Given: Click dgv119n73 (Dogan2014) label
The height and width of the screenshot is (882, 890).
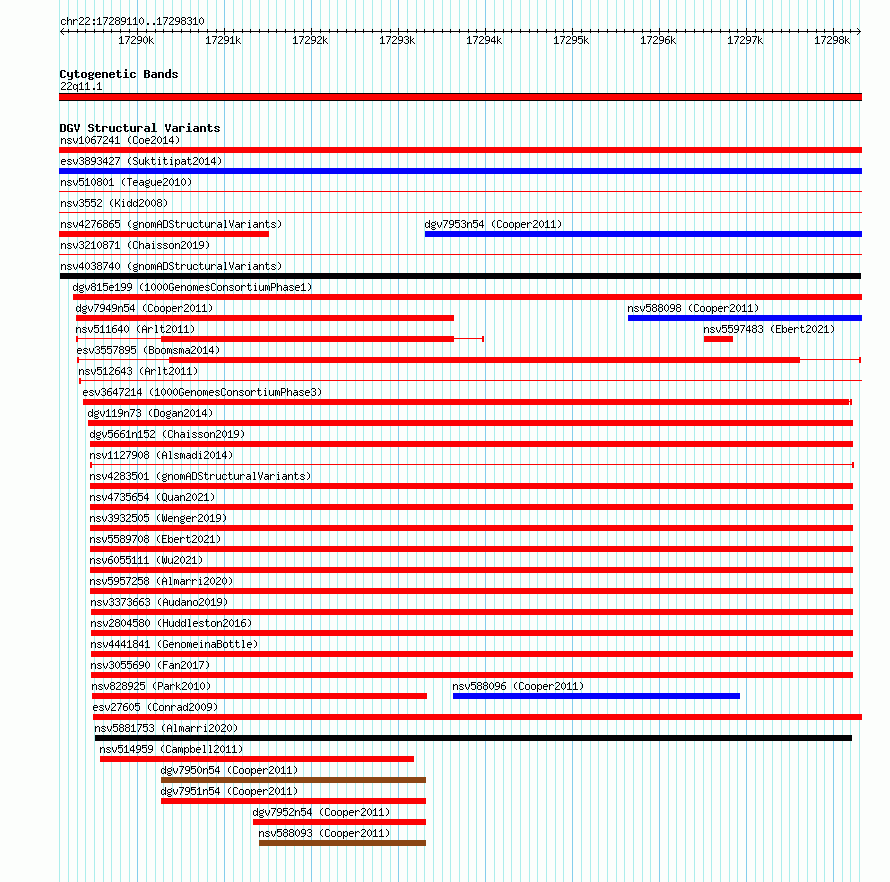Looking at the screenshot, I should pyautogui.click(x=150, y=413).
